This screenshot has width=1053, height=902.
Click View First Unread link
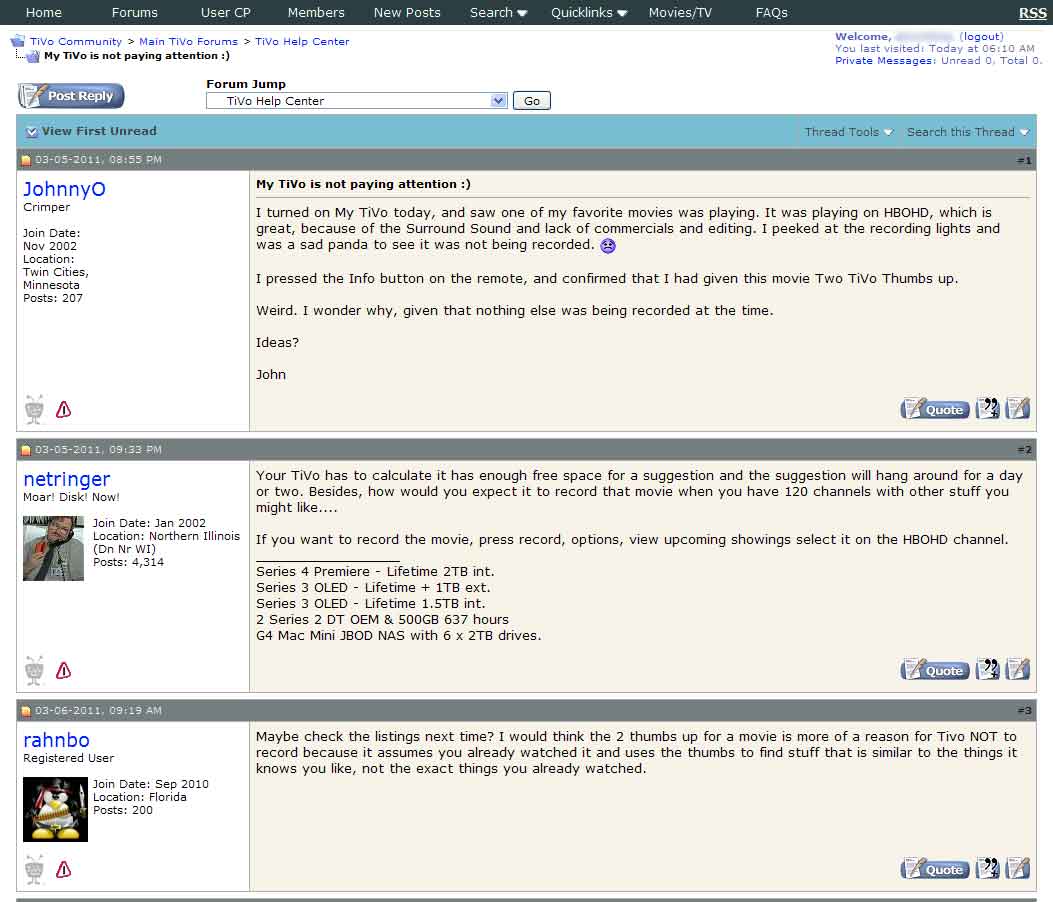[99, 131]
